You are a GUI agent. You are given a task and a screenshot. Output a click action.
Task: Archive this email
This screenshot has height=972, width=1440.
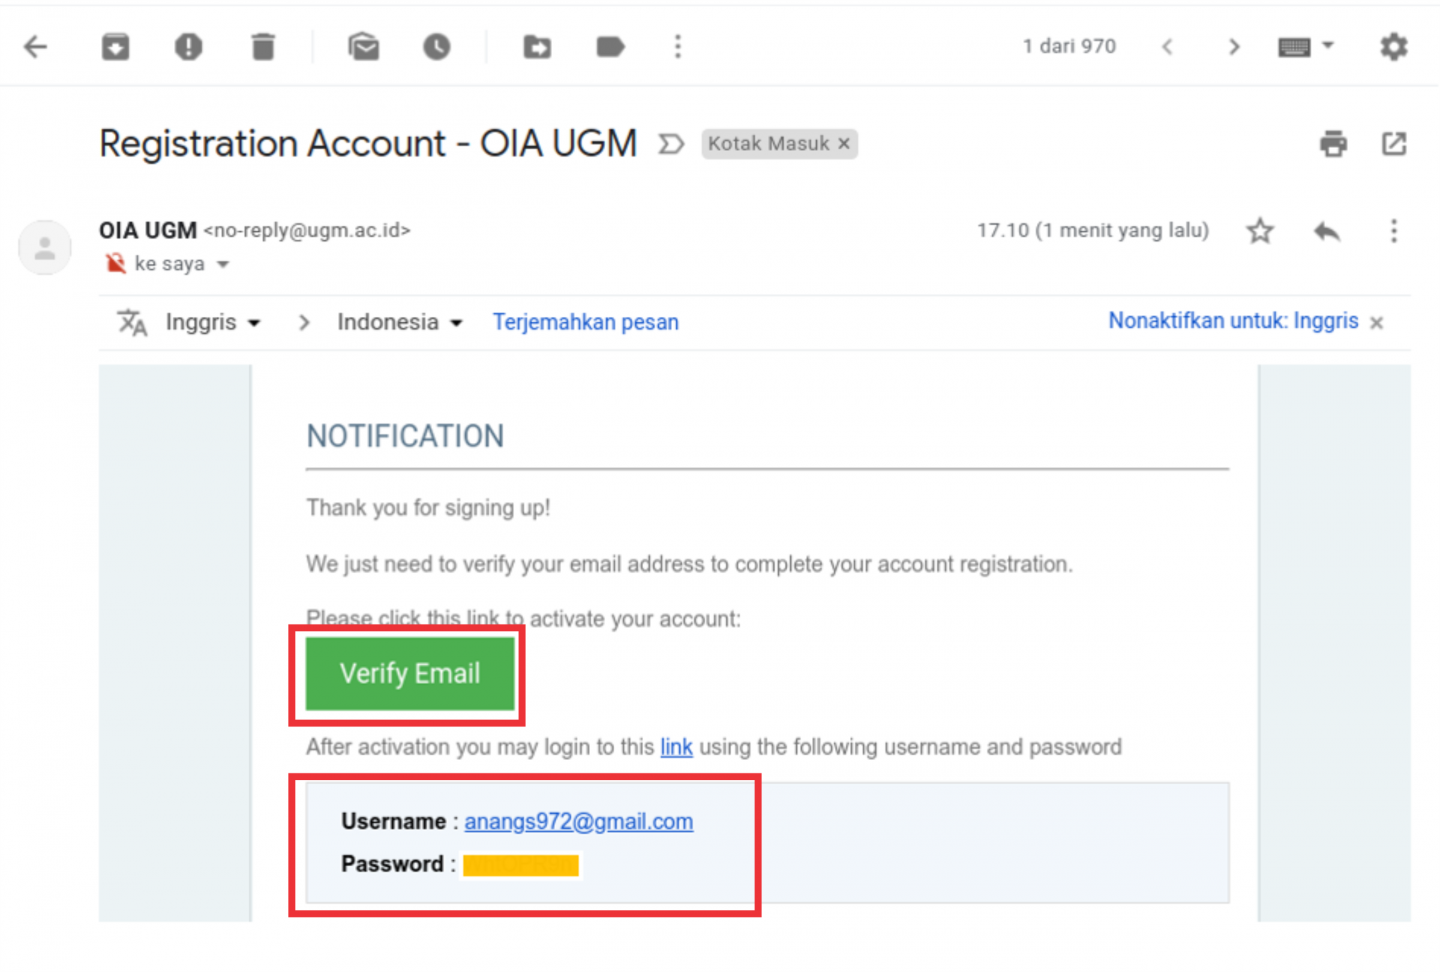pos(115,46)
